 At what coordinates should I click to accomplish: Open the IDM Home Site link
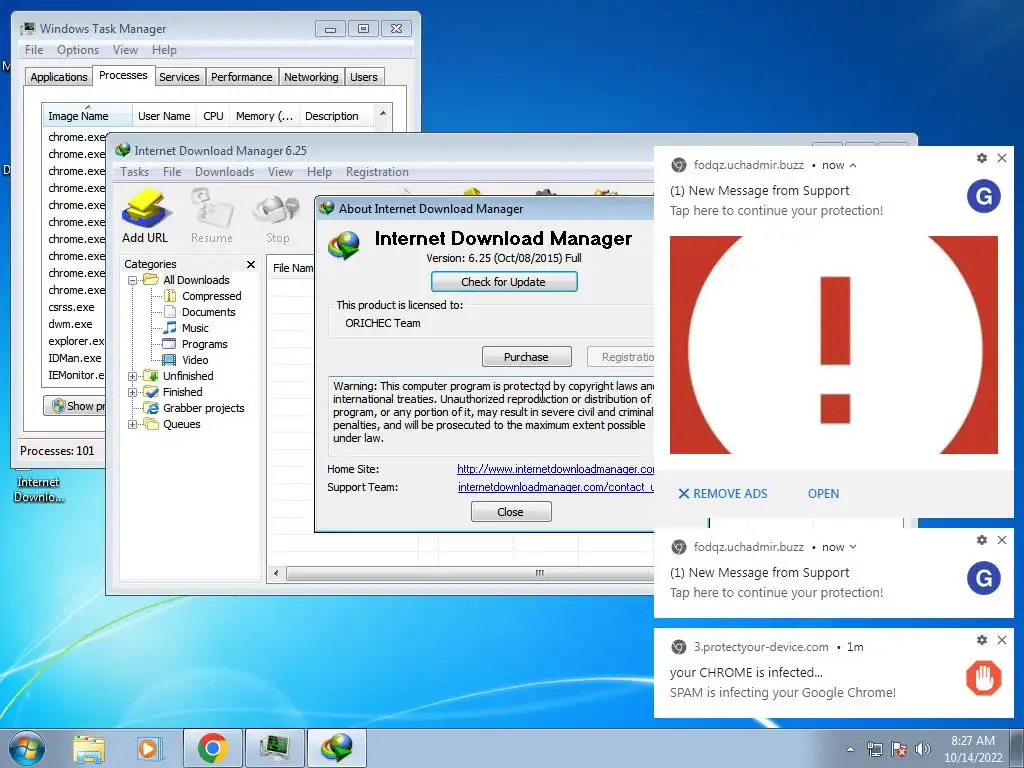[x=556, y=469]
